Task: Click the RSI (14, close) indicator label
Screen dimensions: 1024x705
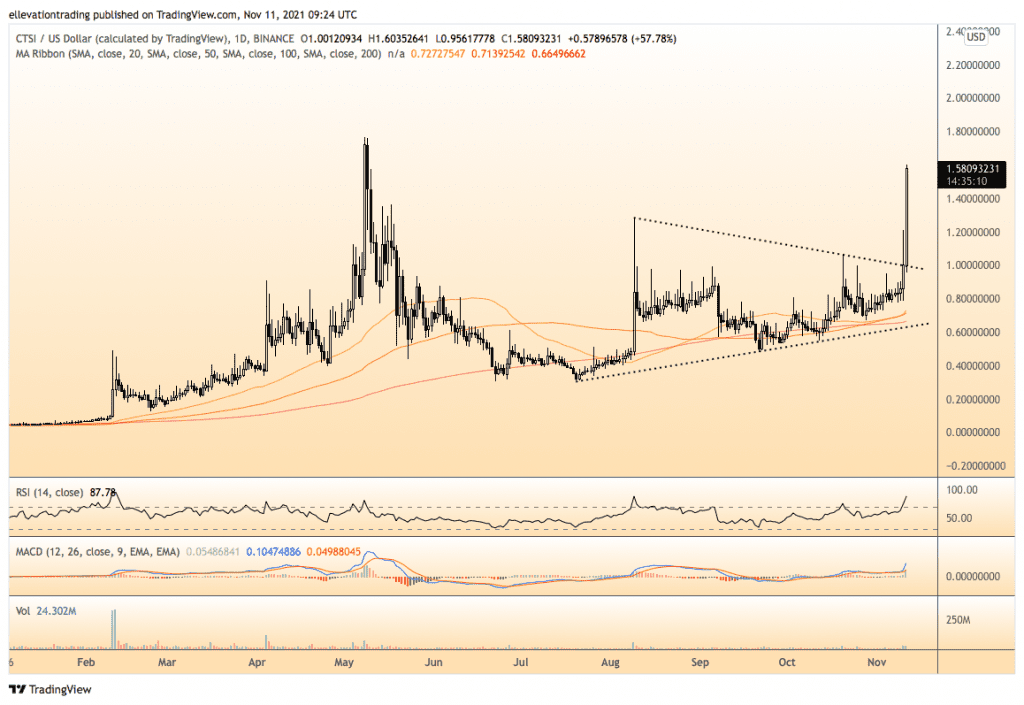Action: pyautogui.click(x=49, y=493)
